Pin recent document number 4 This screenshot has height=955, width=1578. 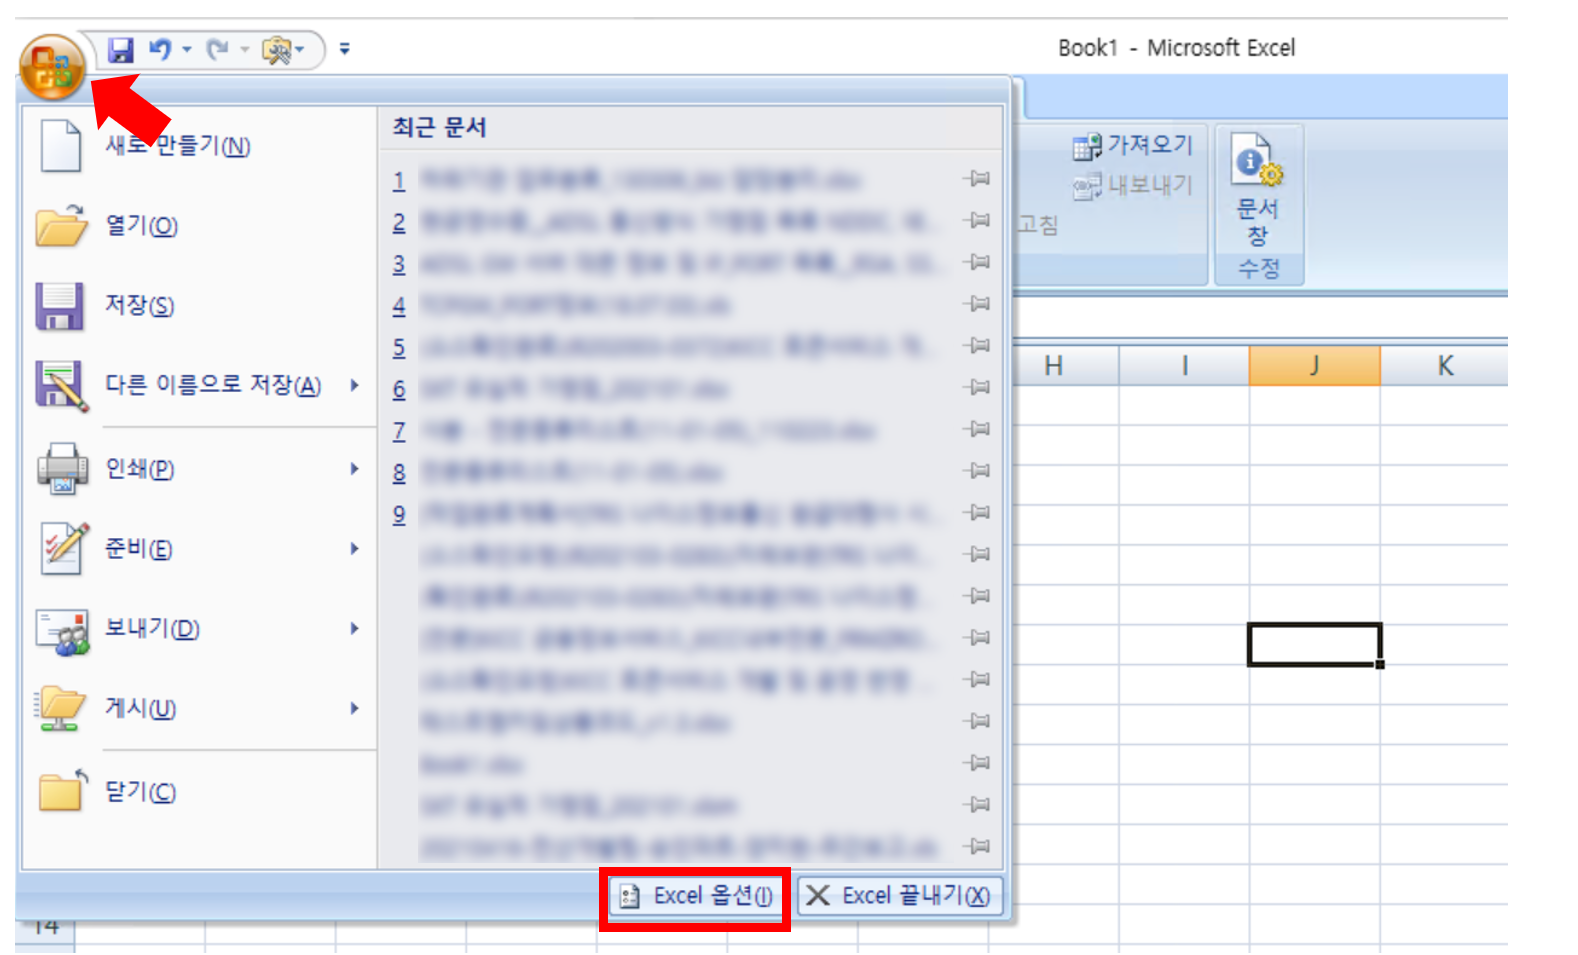coord(977,304)
